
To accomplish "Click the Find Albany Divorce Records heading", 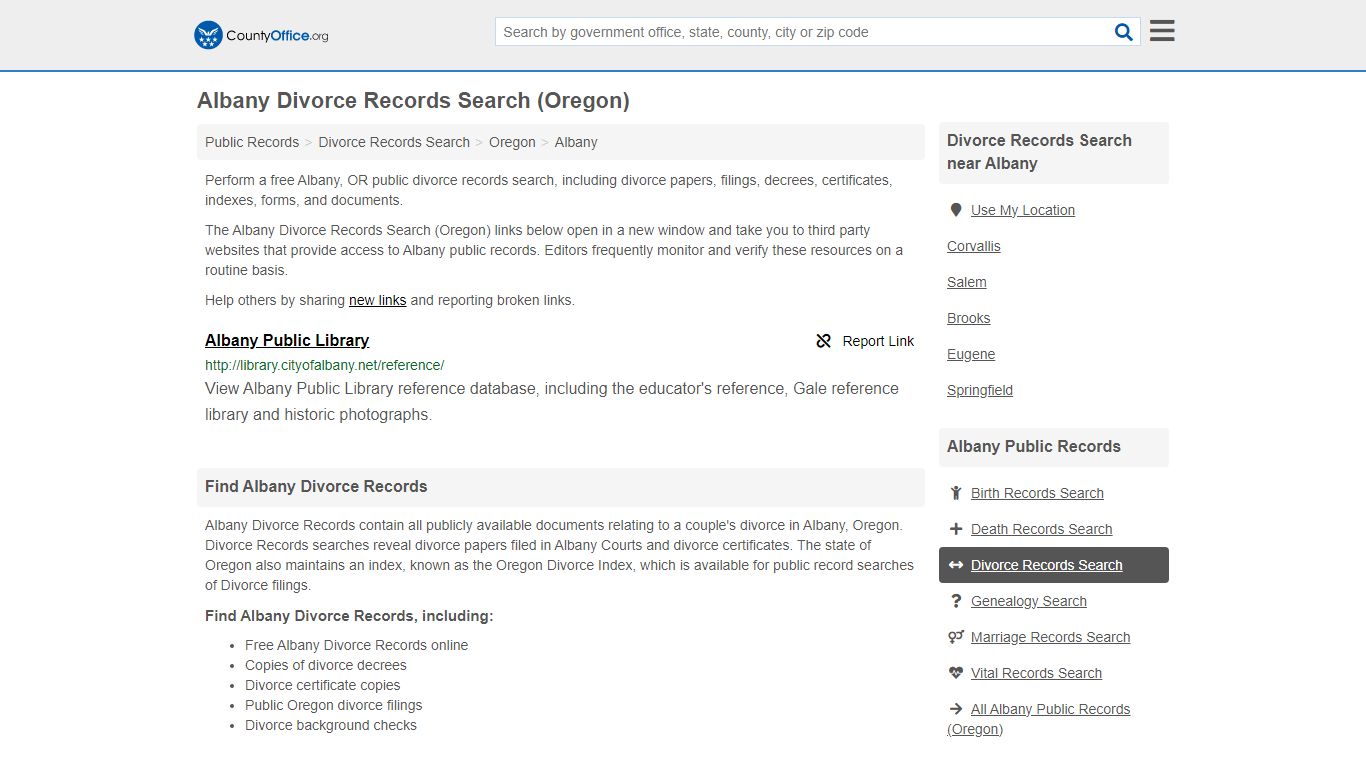I will tap(316, 486).
